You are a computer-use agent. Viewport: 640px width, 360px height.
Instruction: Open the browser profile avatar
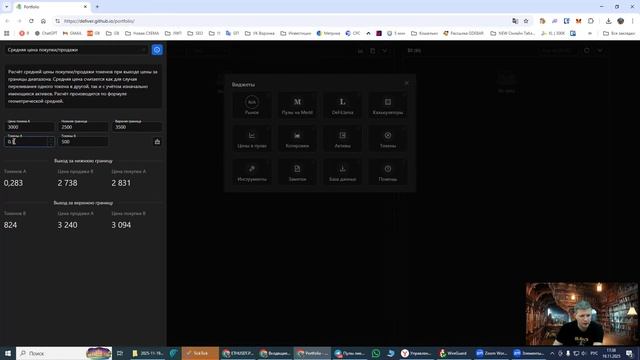[x=621, y=21]
